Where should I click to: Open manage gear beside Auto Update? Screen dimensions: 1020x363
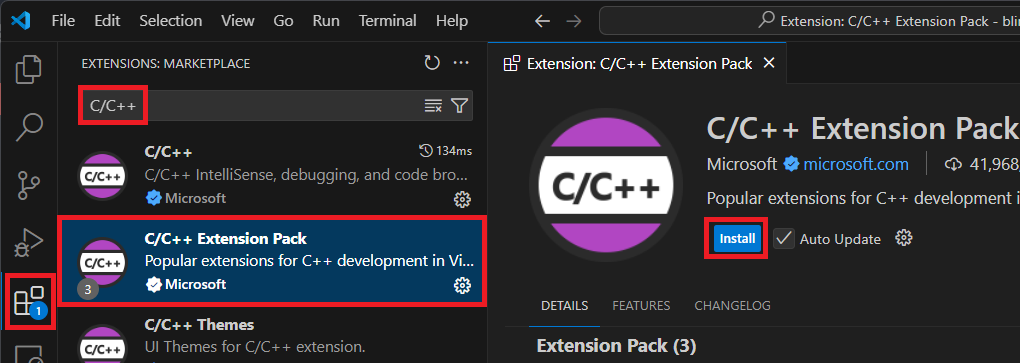click(904, 238)
